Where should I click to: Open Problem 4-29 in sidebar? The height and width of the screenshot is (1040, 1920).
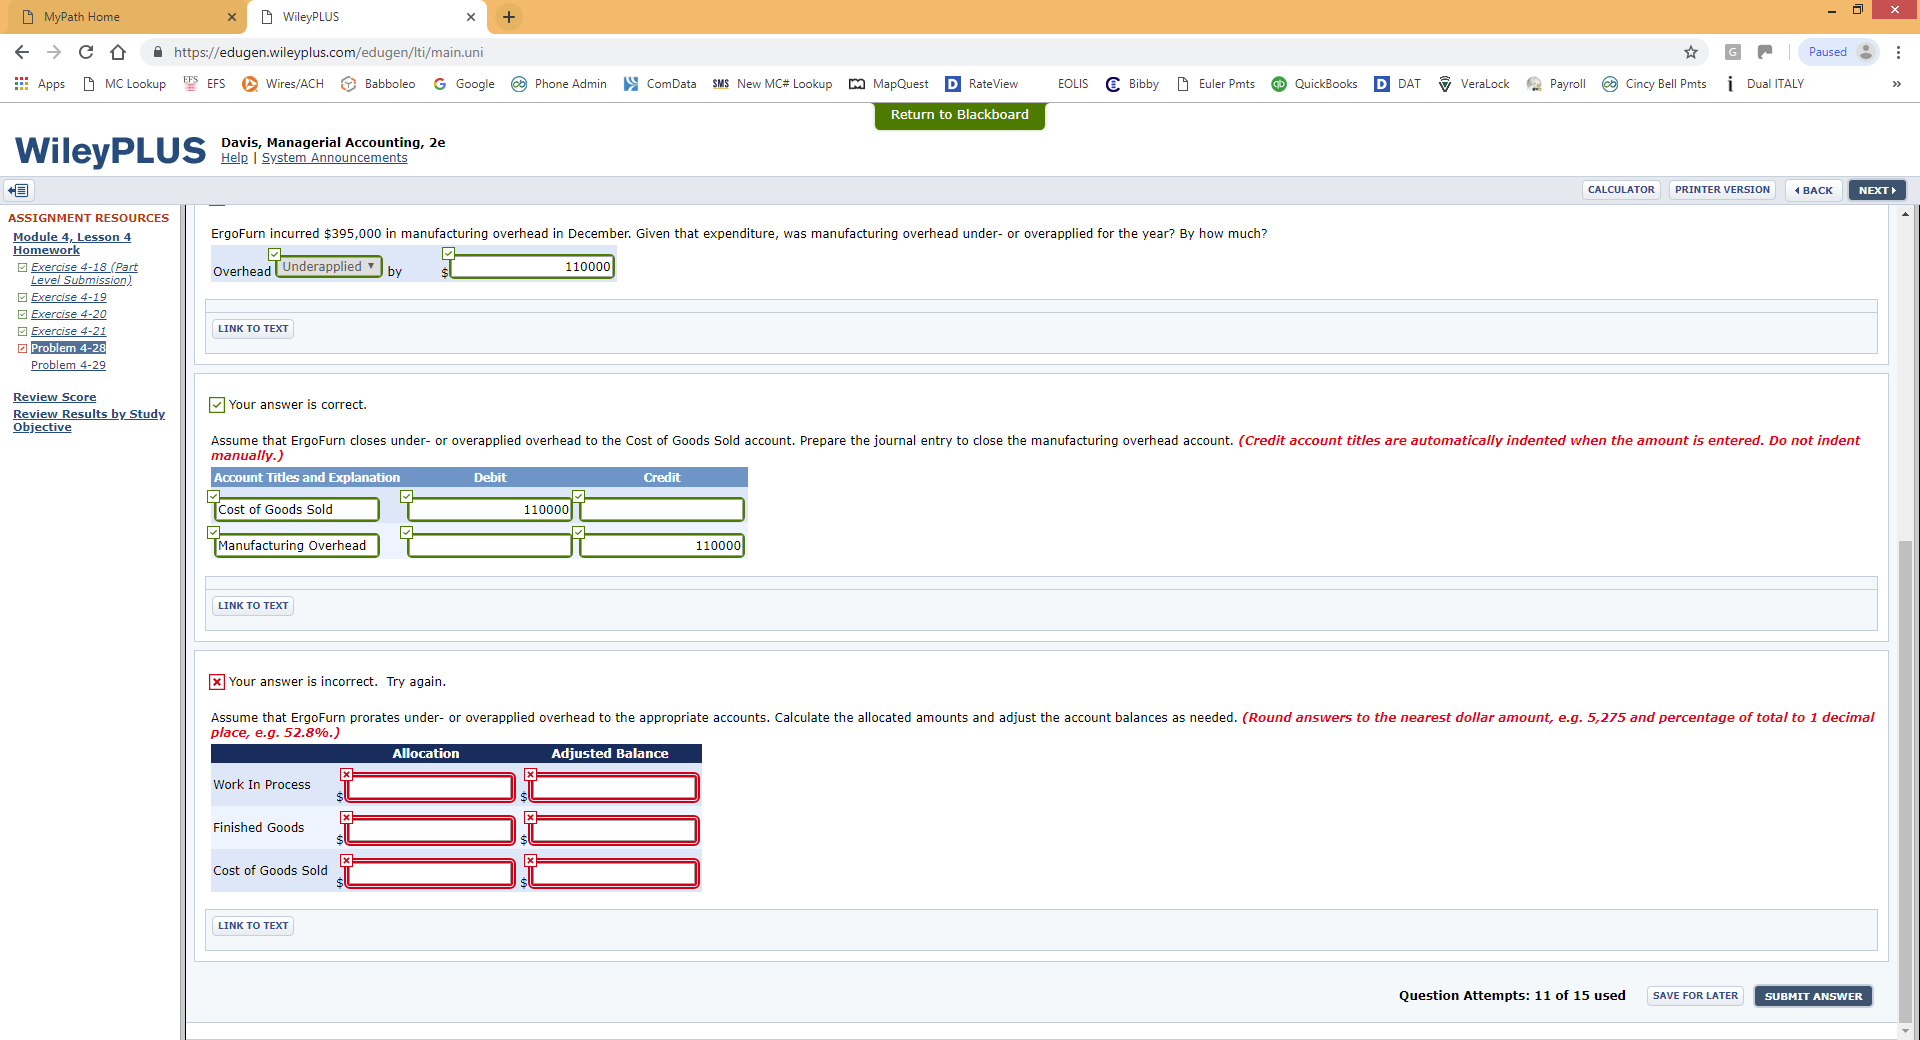[x=68, y=365]
